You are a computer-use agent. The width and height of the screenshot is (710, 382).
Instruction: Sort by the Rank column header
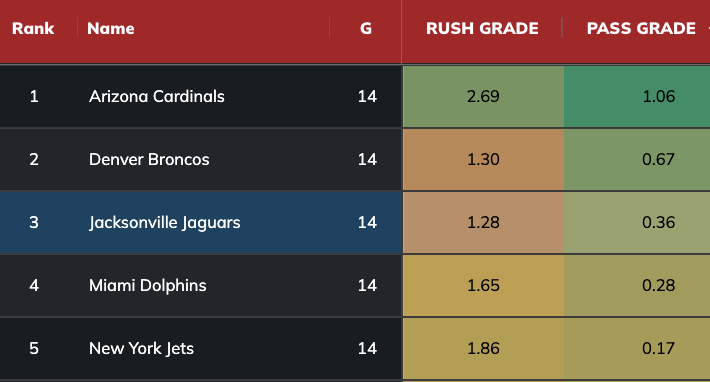coord(33,29)
